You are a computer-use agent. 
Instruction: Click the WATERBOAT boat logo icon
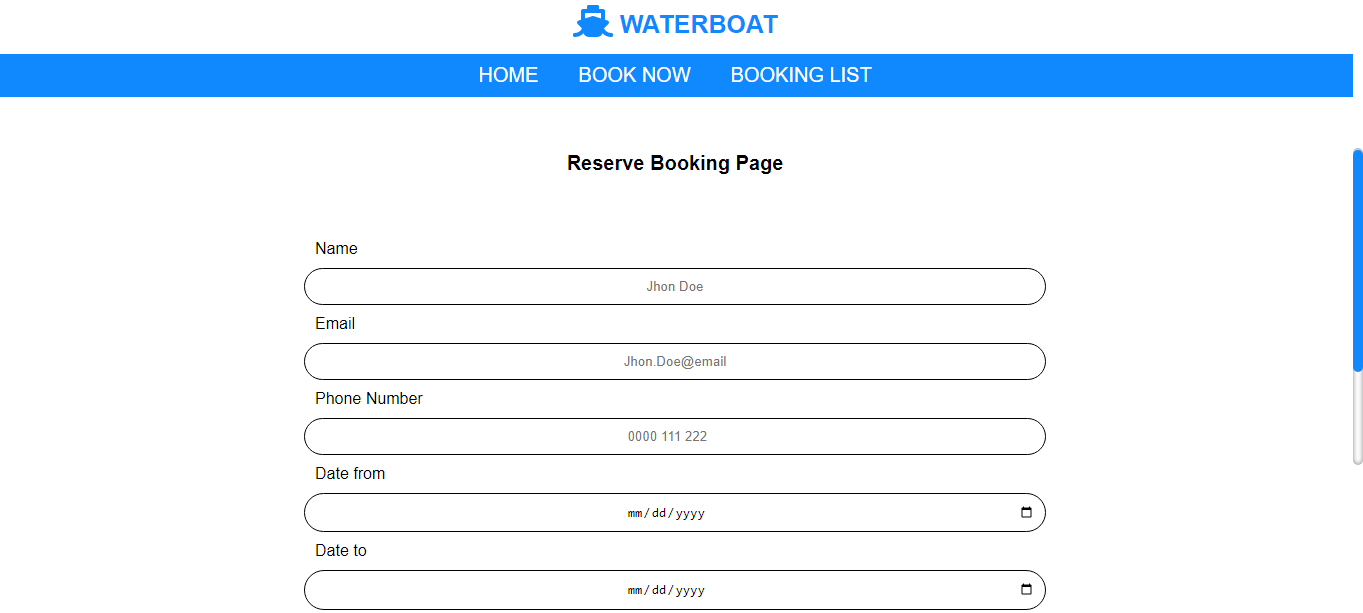(x=592, y=22)
